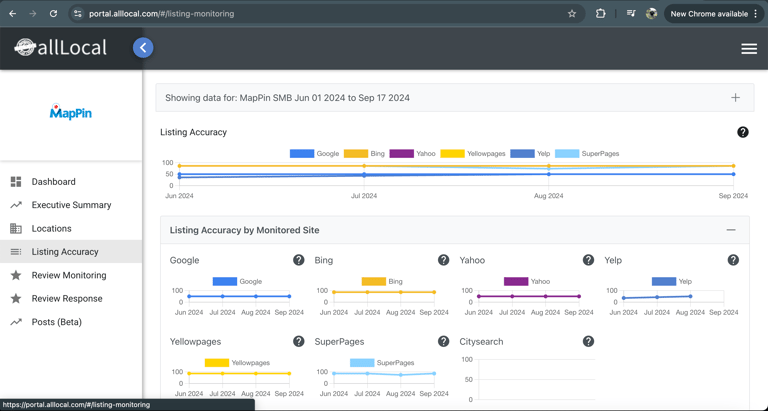
Task: Select Listing Accuracy in the sidebar
Action: [71, 252]
